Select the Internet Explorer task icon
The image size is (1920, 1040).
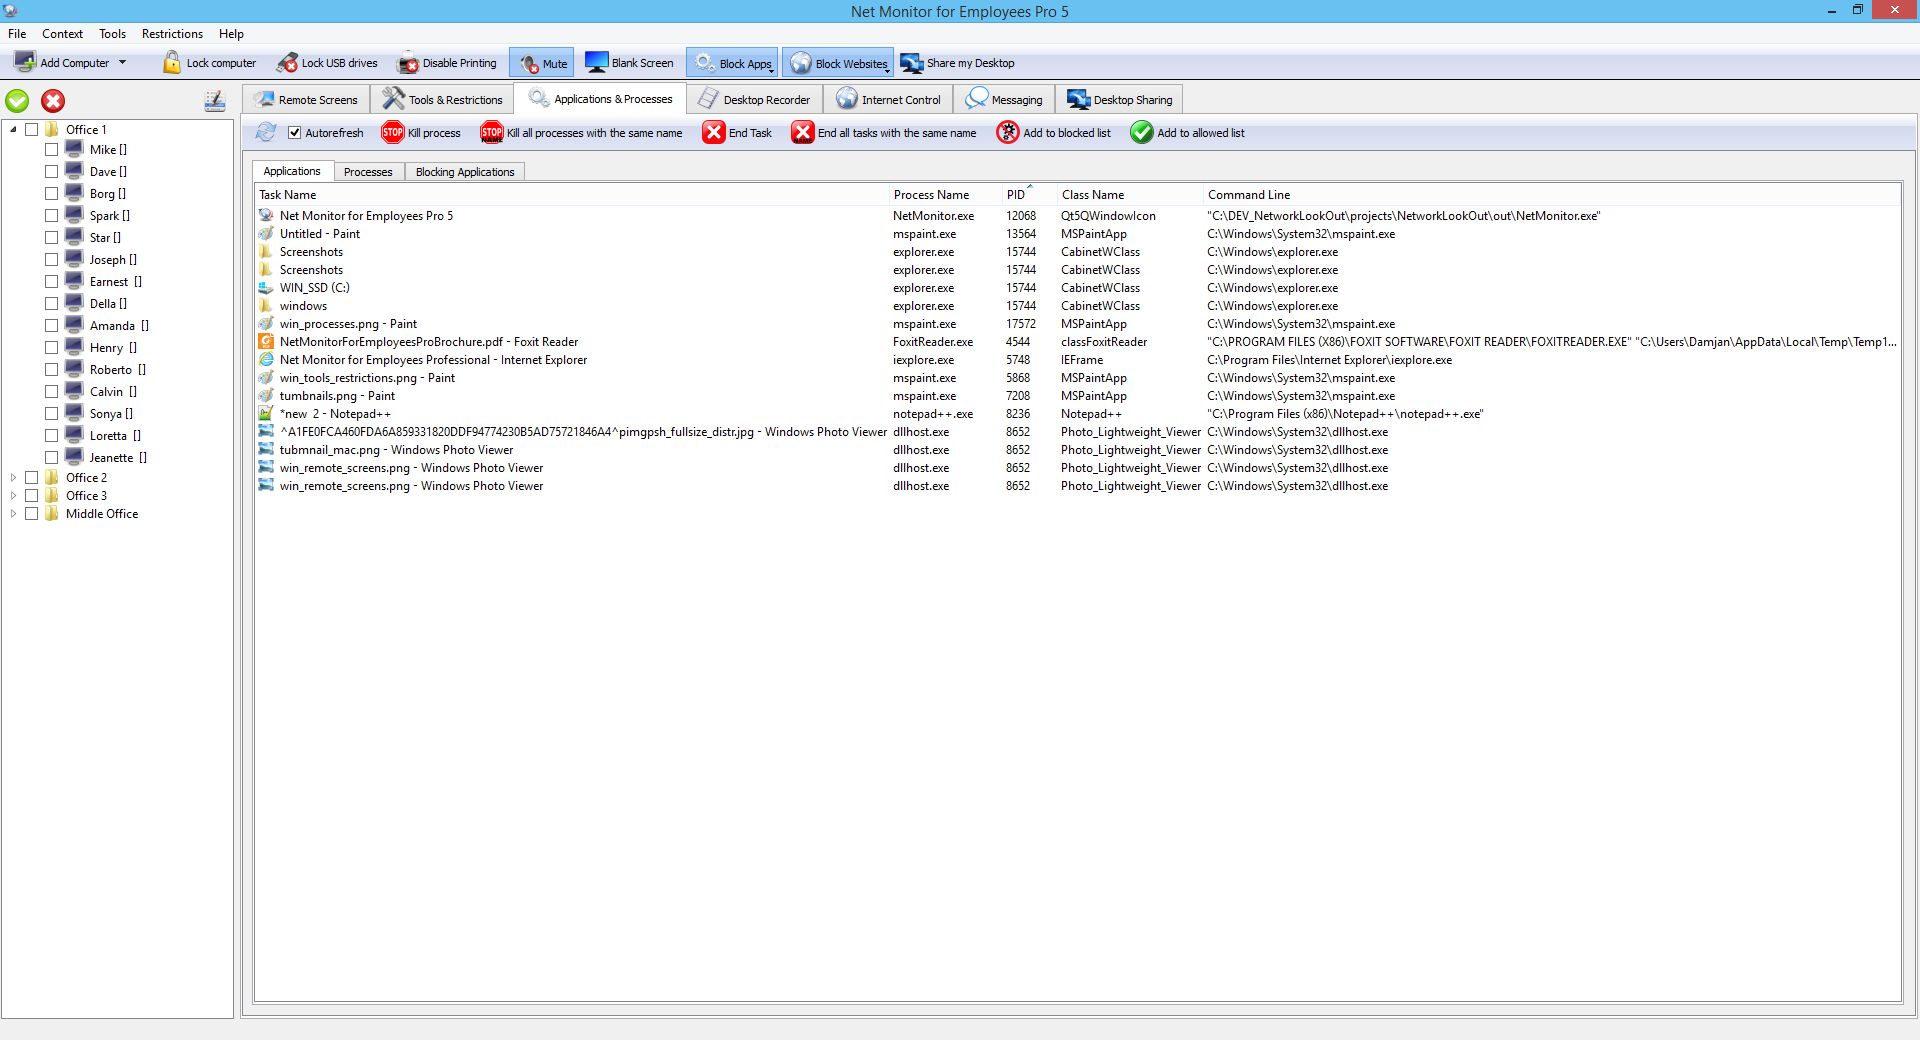(x=266, y=360)
